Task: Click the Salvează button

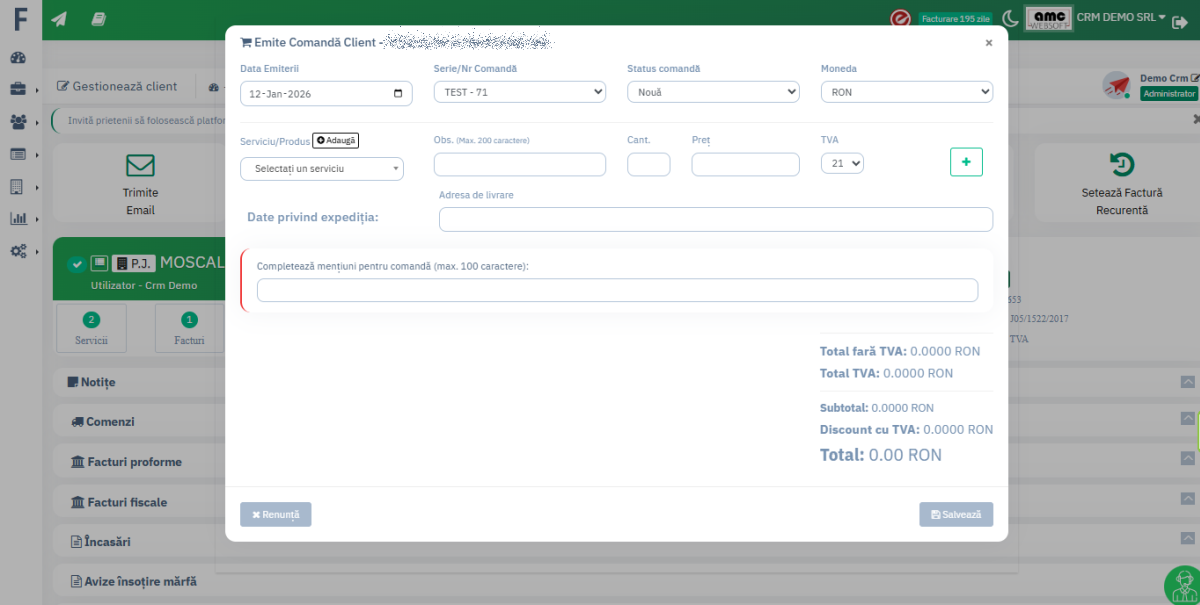Action: pyautogui.click(x=956, y=514)
